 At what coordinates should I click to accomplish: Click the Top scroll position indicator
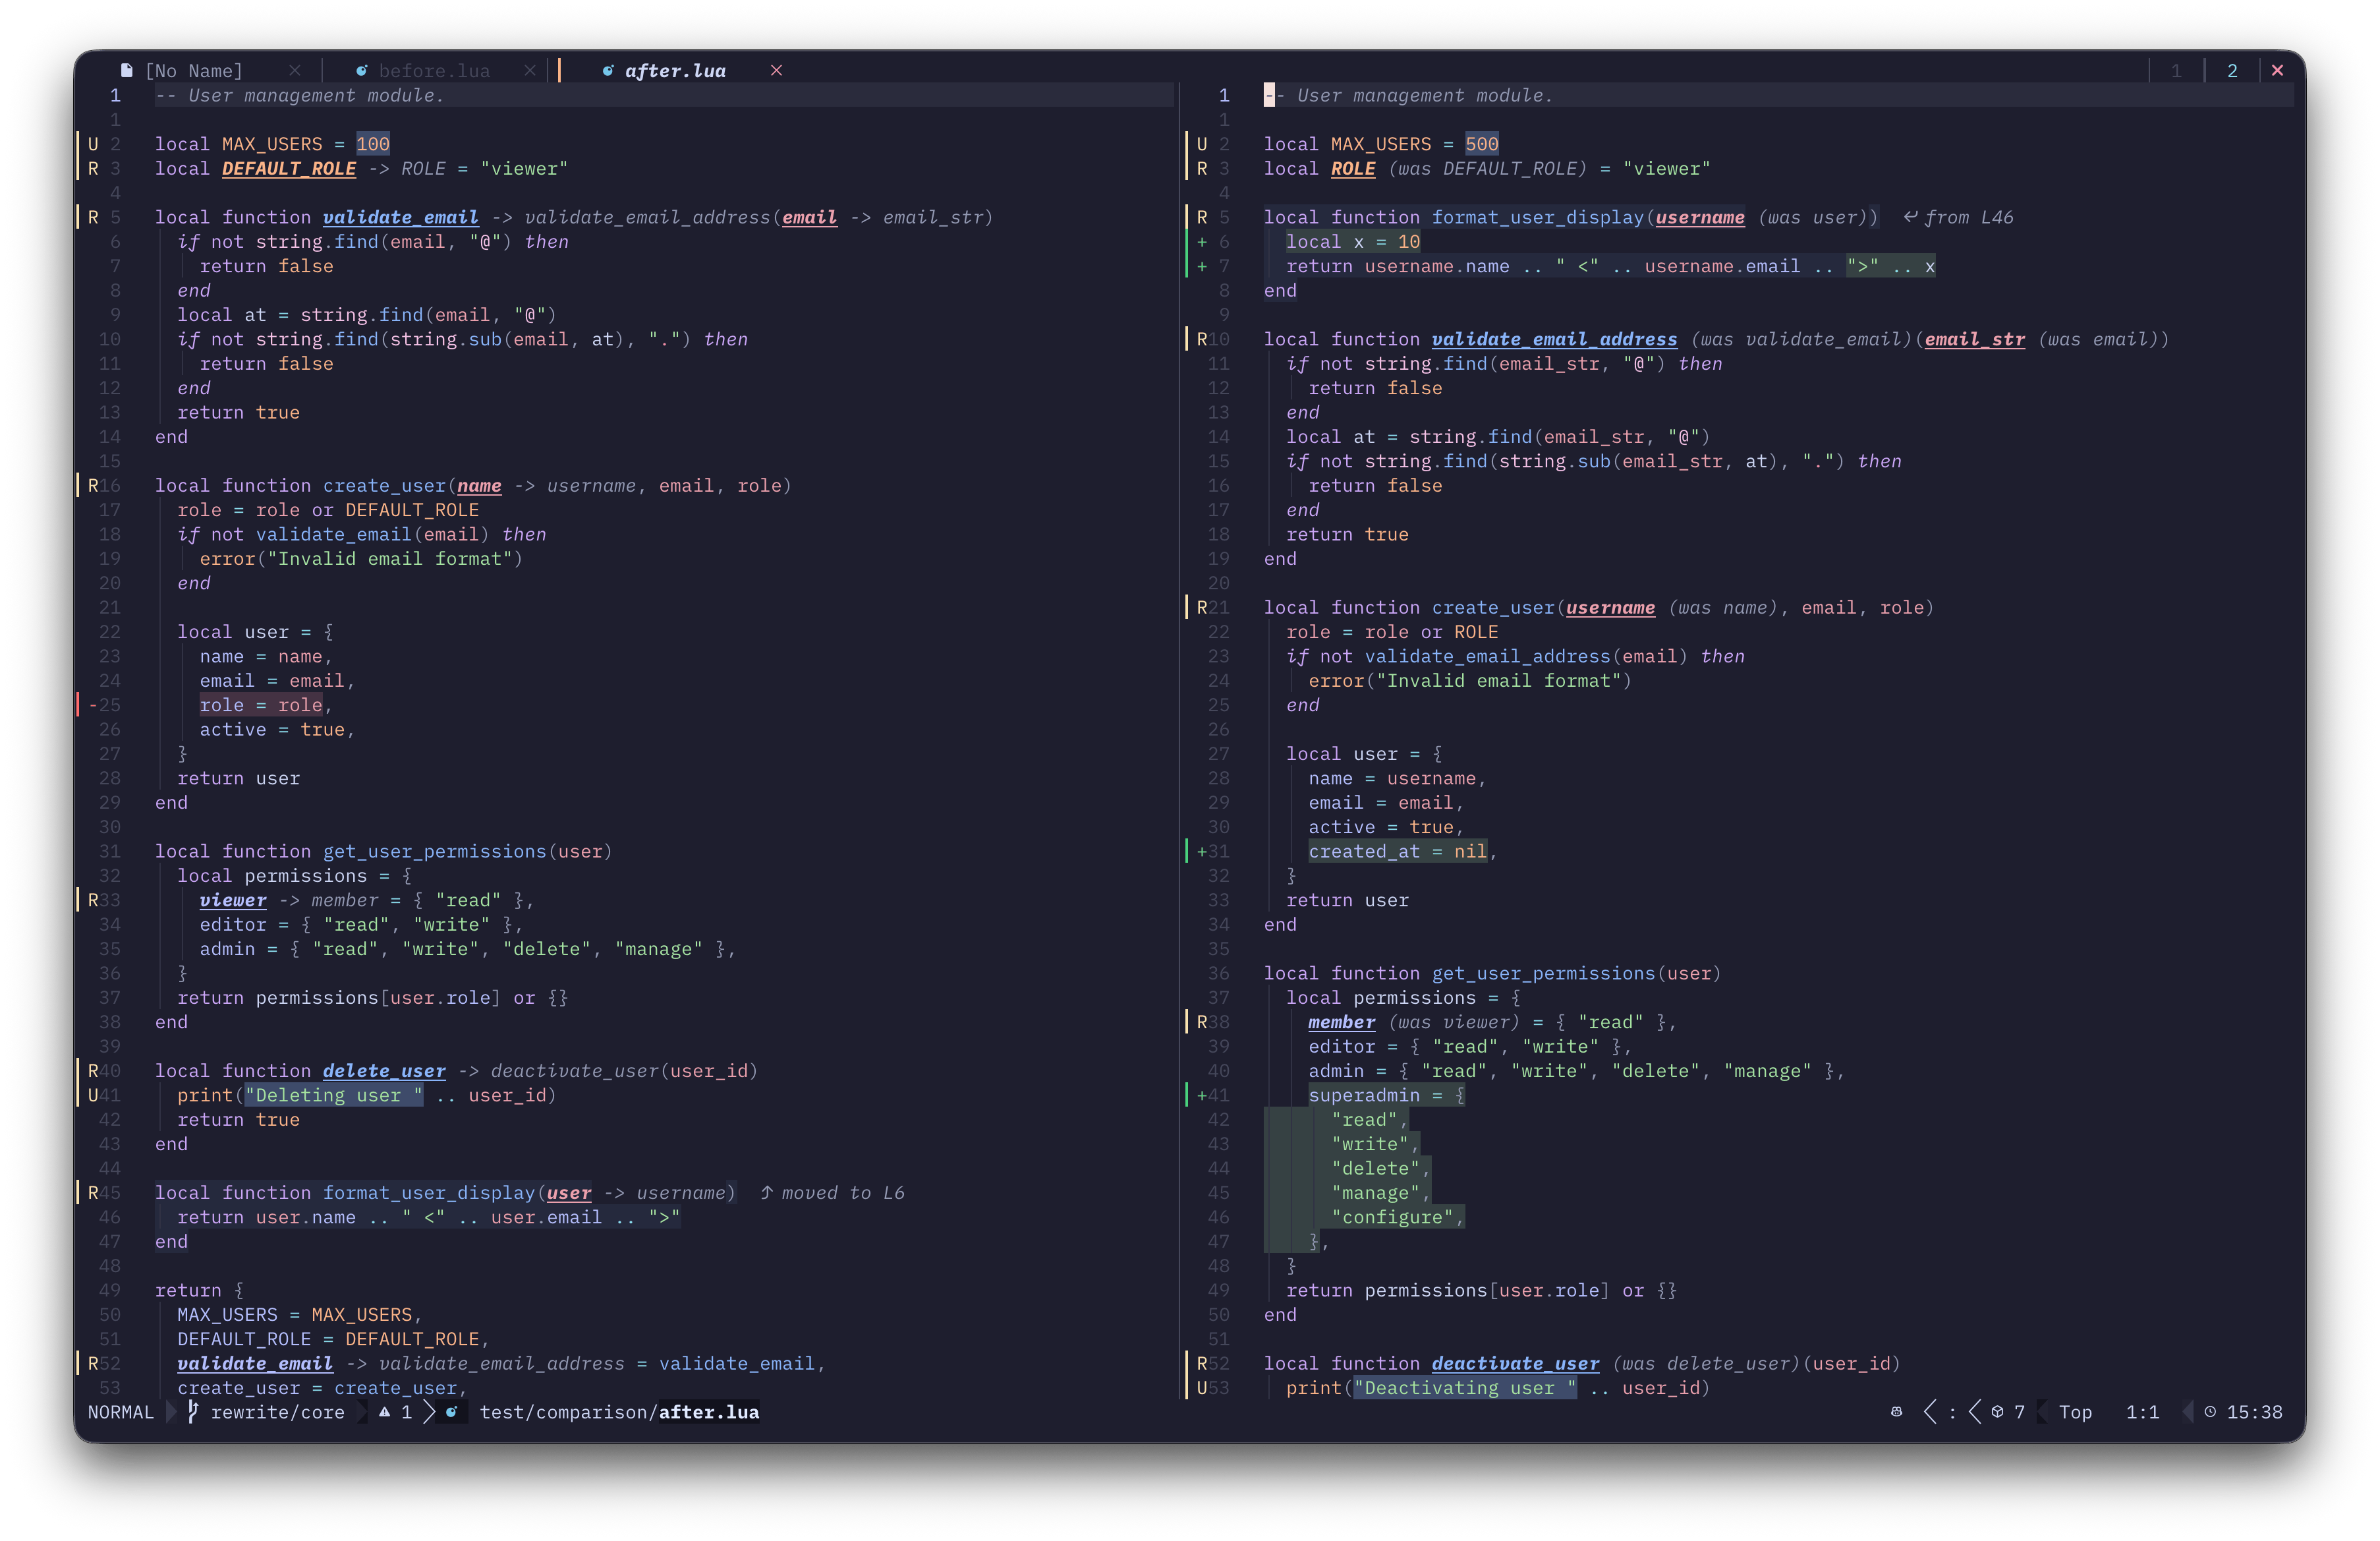click(2075, 1412)
